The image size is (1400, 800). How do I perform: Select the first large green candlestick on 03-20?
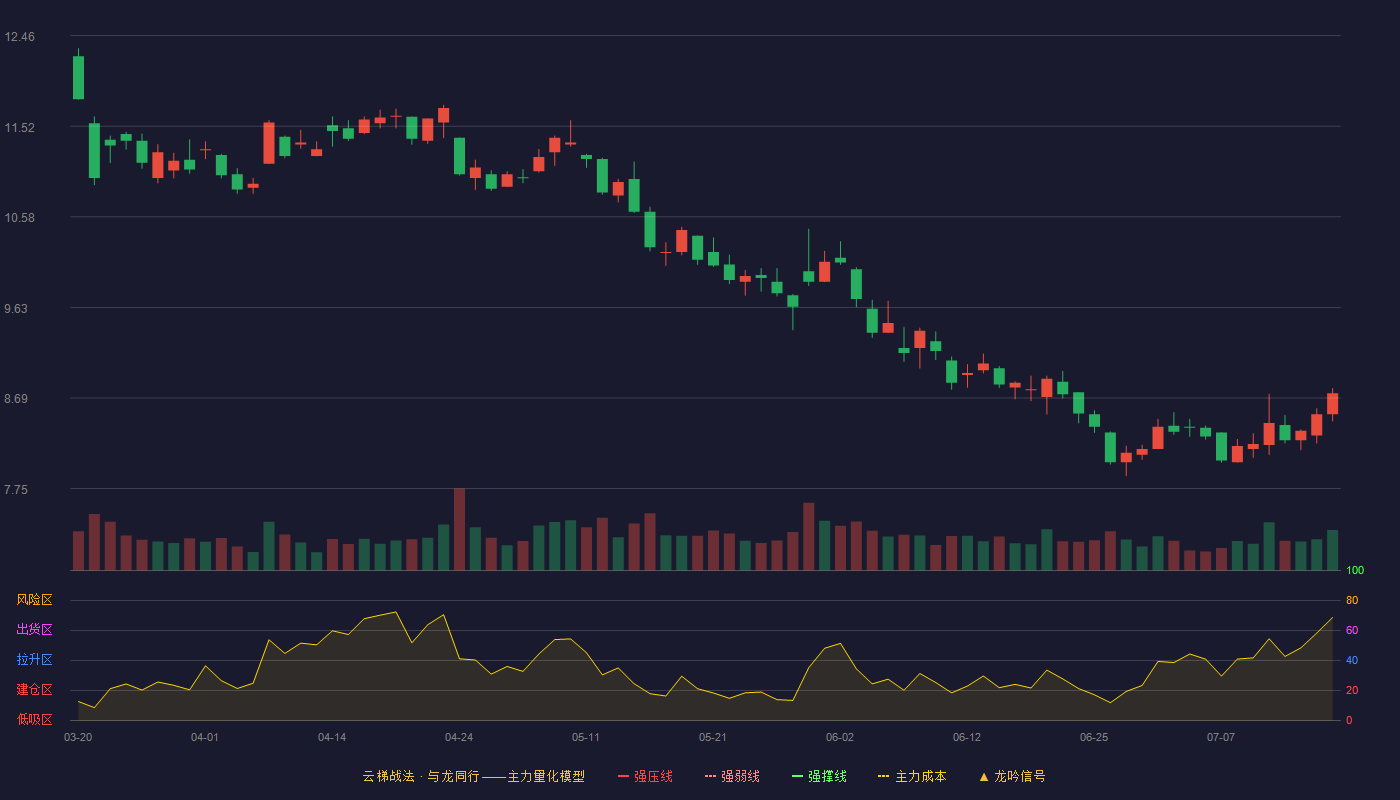[x=78, y=77]
